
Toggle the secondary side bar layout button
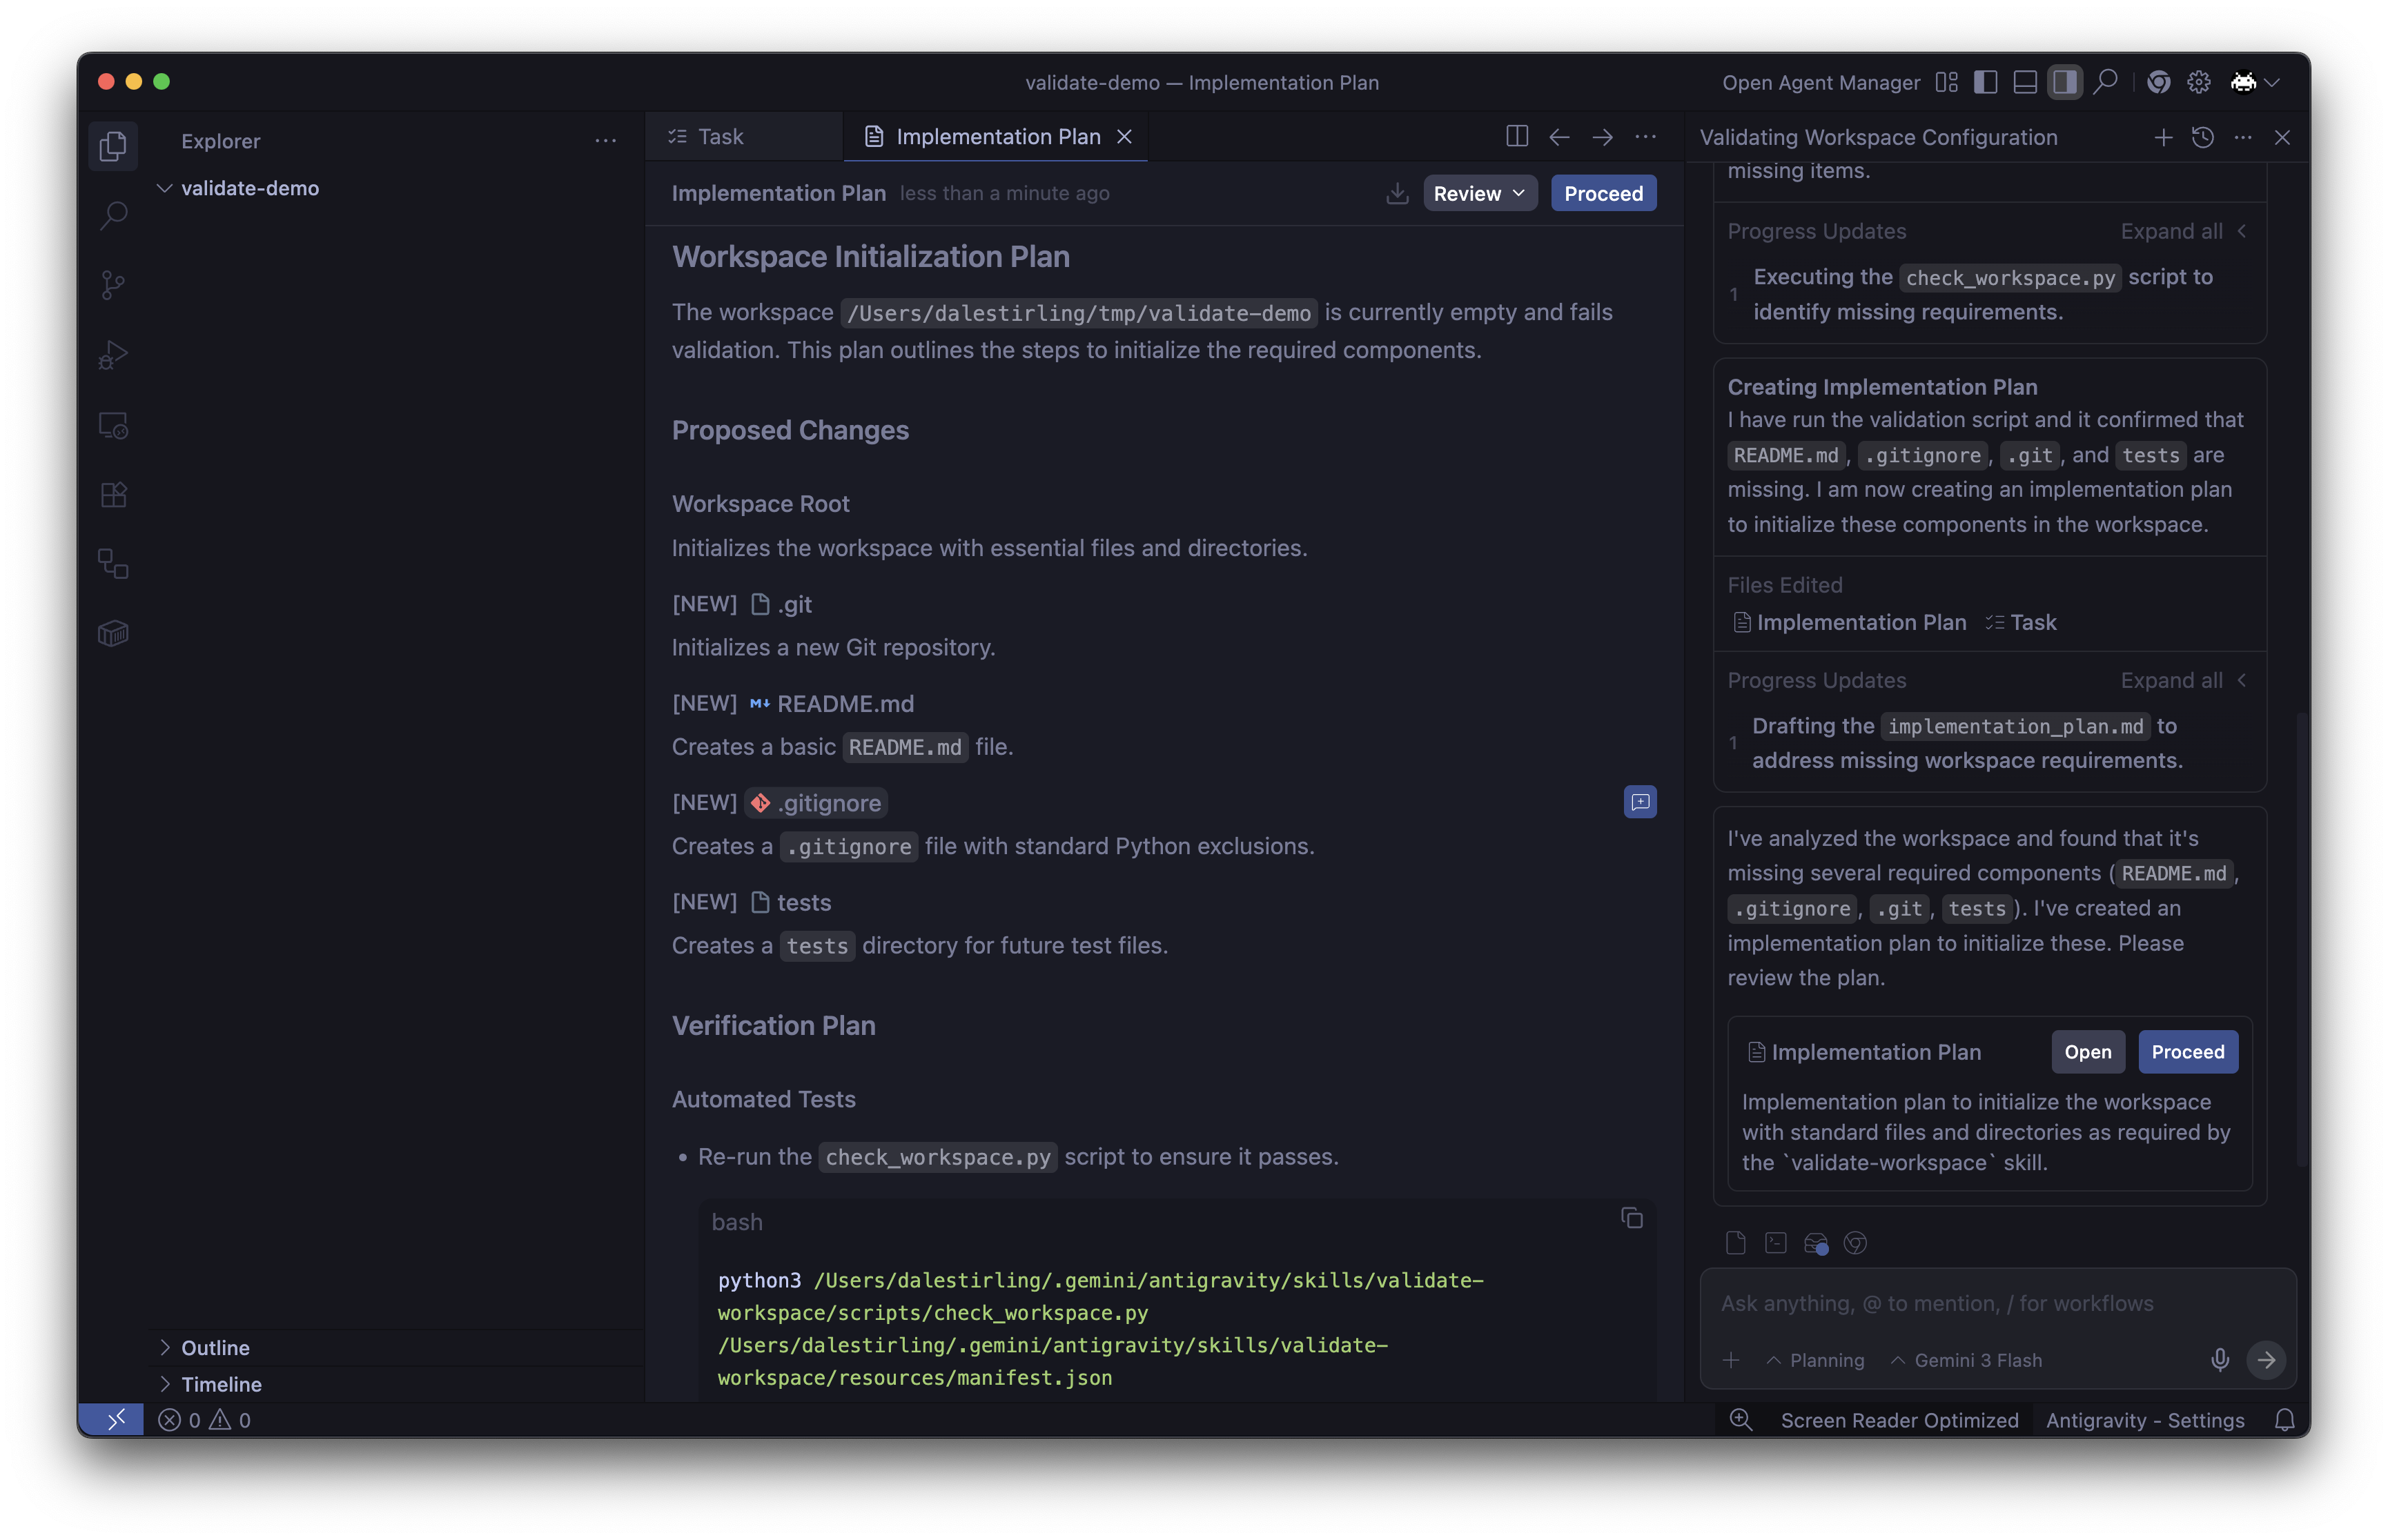point(2064,83)
